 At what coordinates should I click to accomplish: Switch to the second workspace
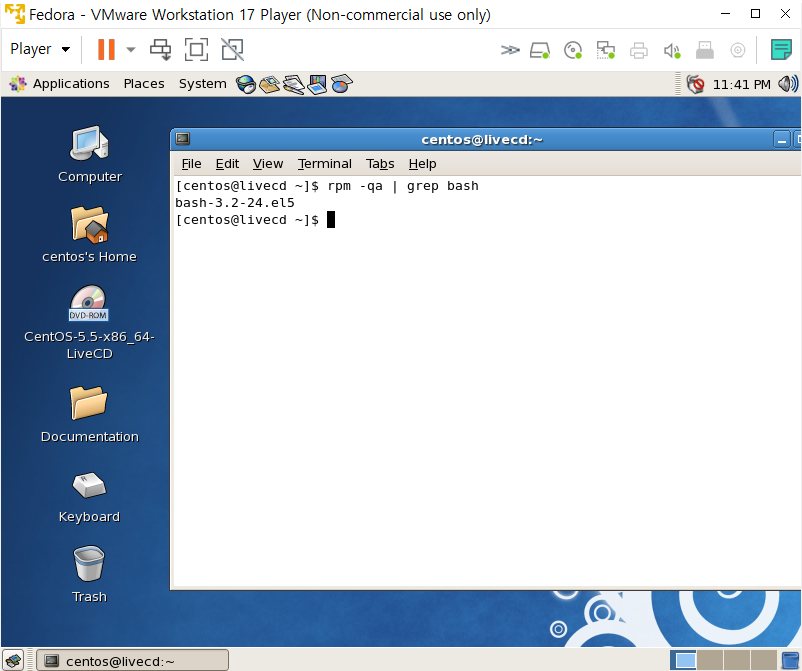coord(710,660)
